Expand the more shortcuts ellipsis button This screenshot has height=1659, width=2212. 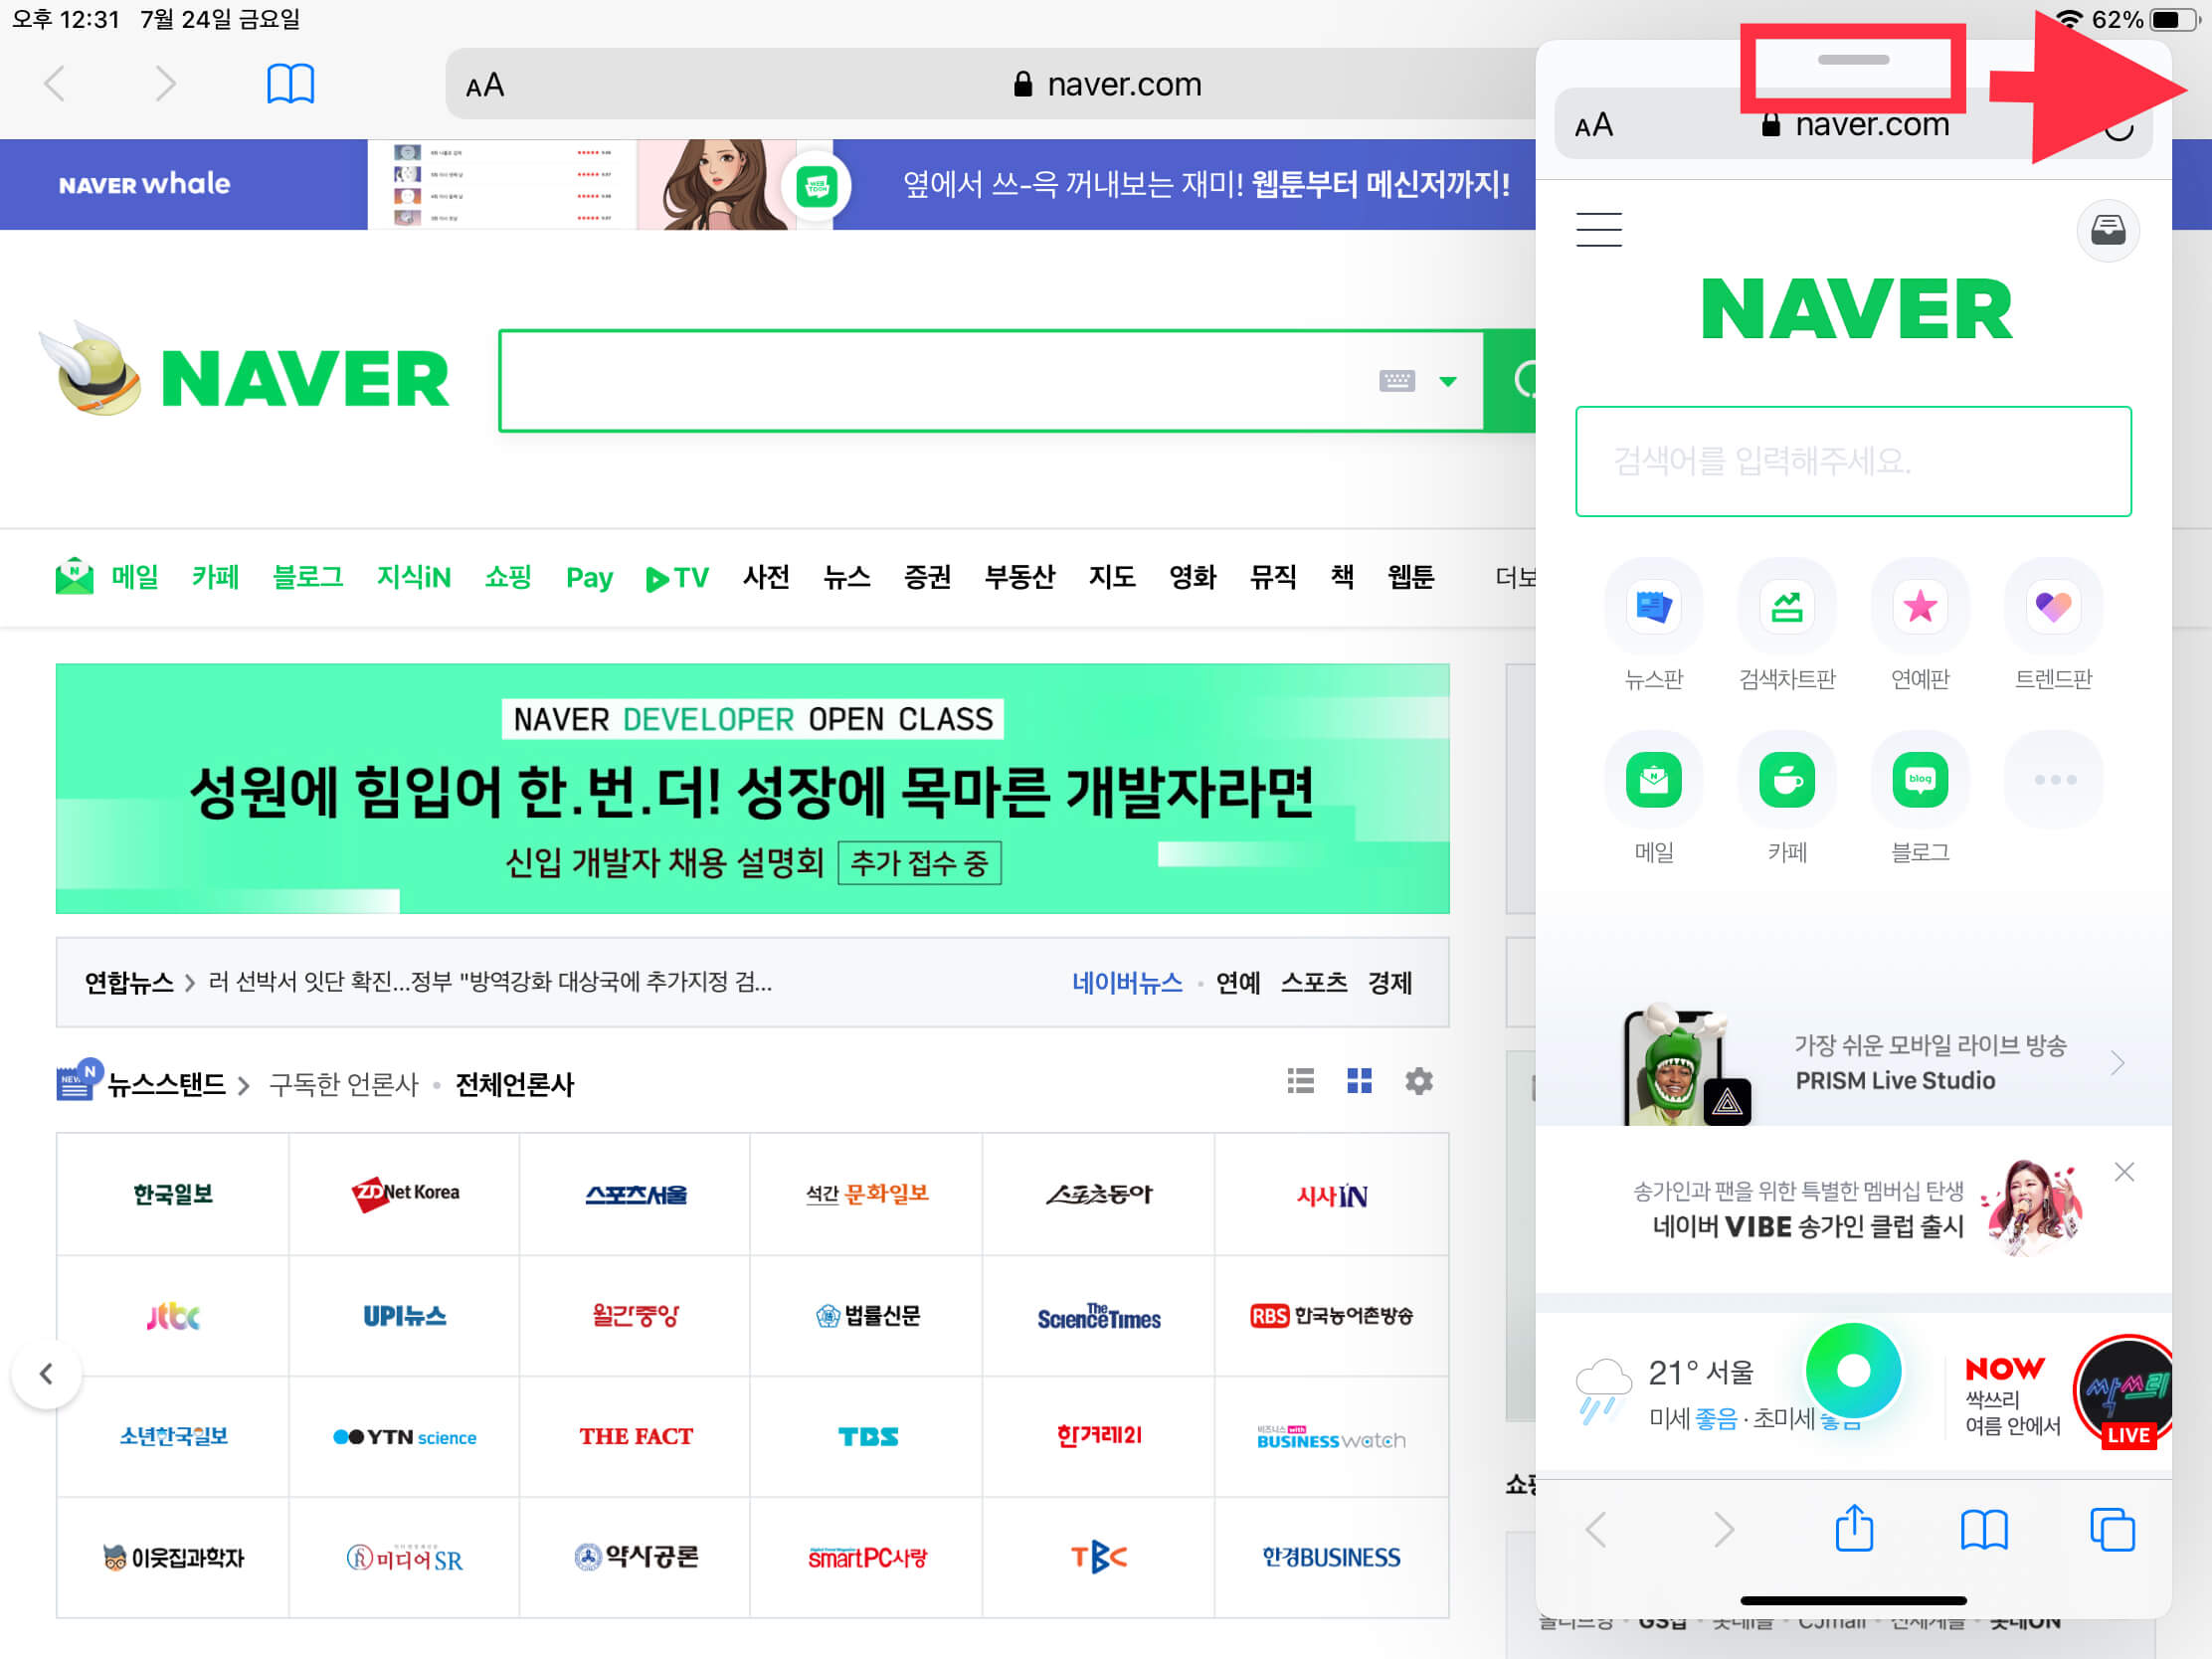coord(2054,780)
